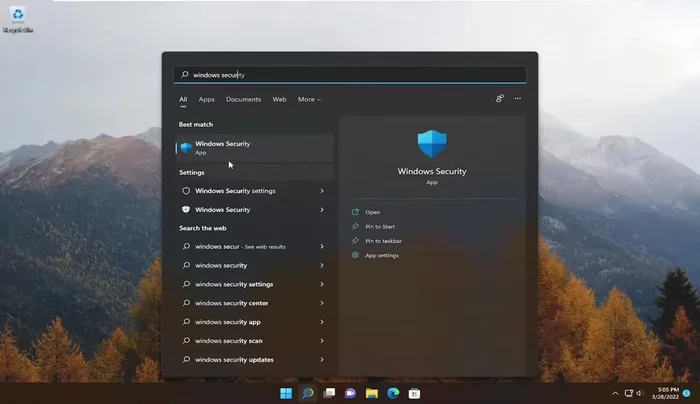
Task: Click the search icon beside 'windows security center'
Action: click(x=186, y=303)
